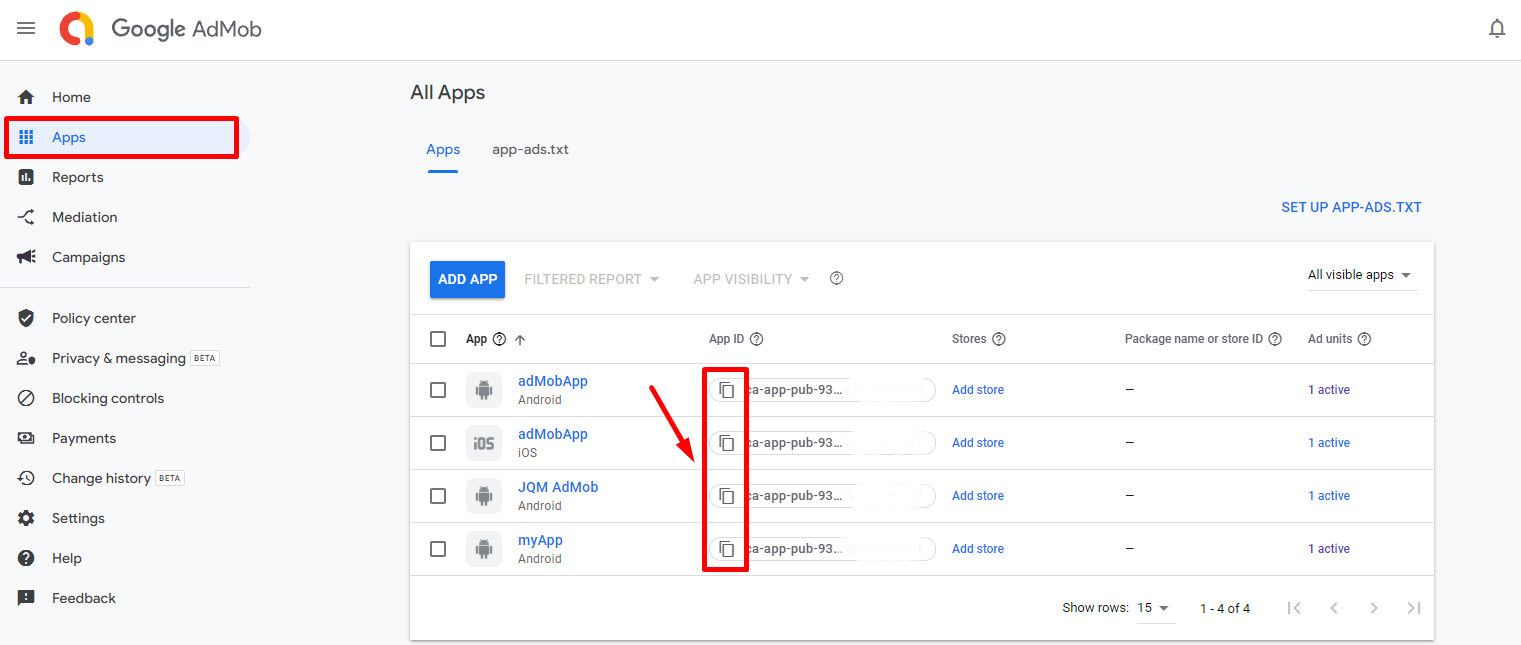
Task: Click the Blocking controls circle-slash icon
Action: pos(27,398)
